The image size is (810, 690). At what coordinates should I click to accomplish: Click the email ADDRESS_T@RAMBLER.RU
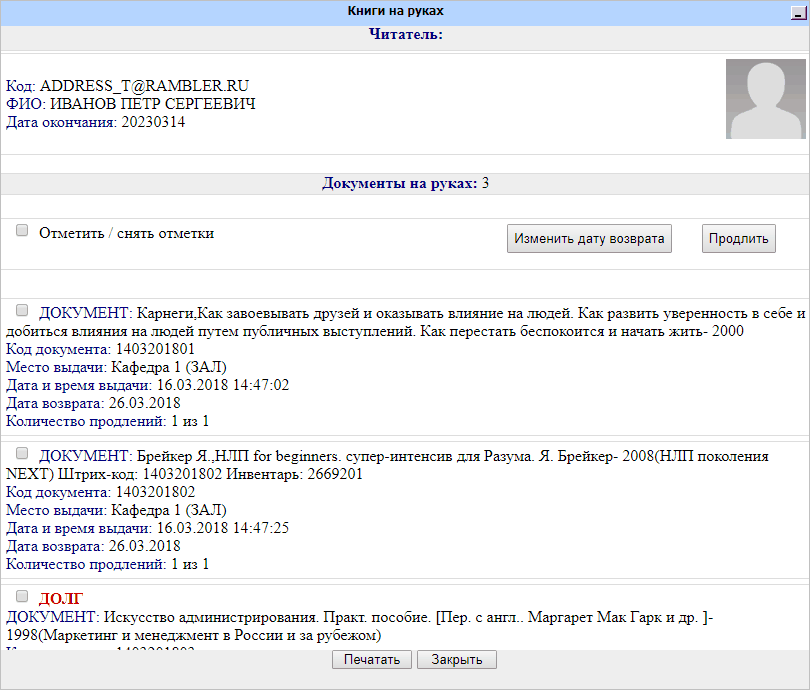148,86
